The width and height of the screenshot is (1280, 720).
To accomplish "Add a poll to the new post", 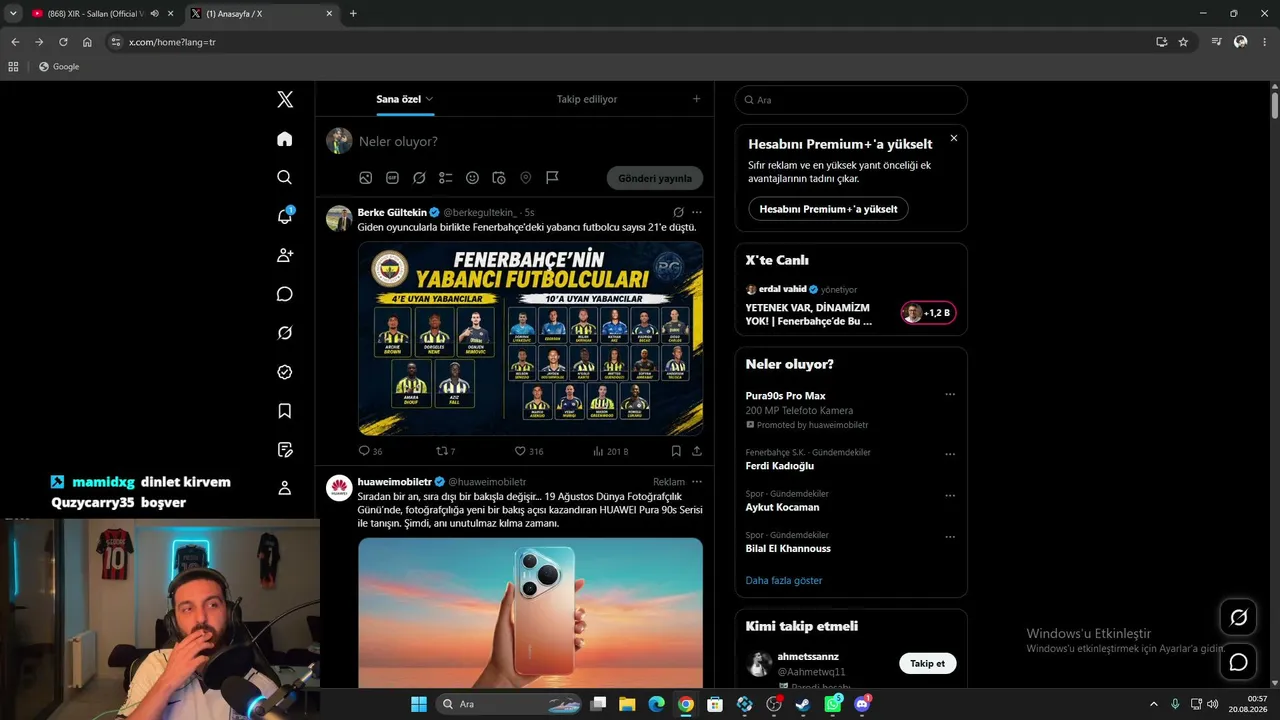I will point(446,178).
